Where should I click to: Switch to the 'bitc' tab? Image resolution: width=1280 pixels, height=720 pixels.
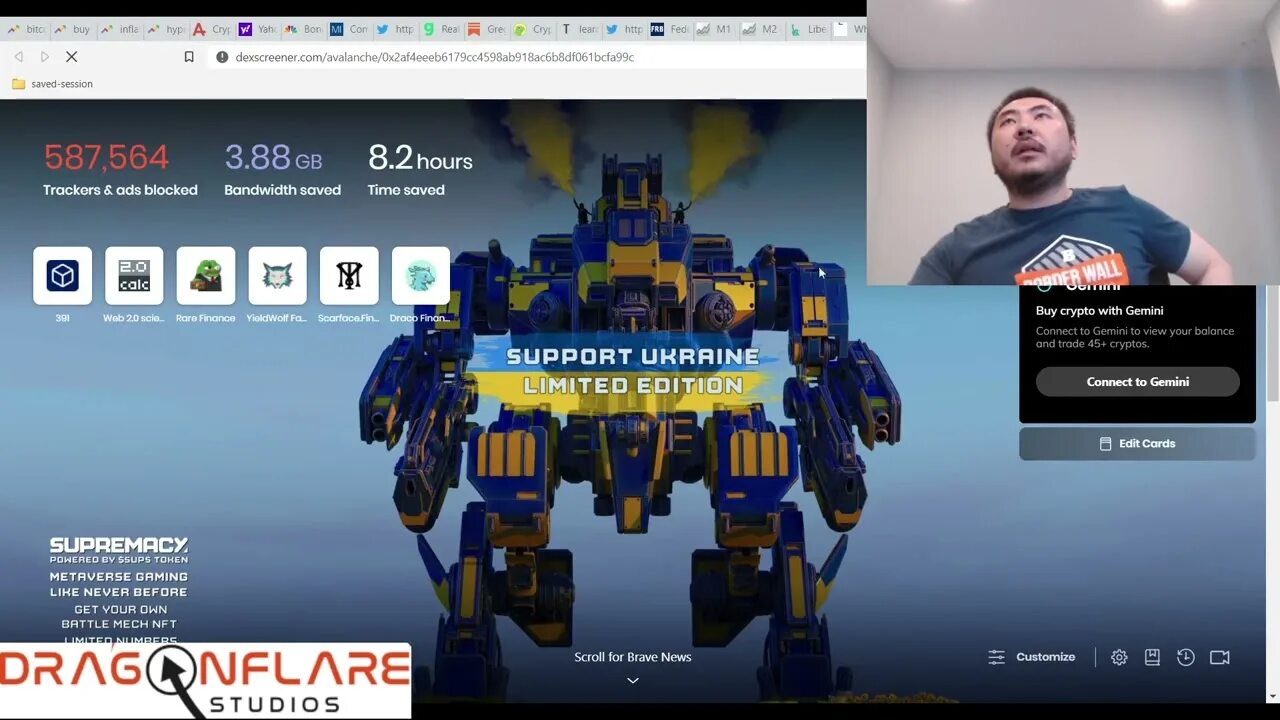coord(26,29)
